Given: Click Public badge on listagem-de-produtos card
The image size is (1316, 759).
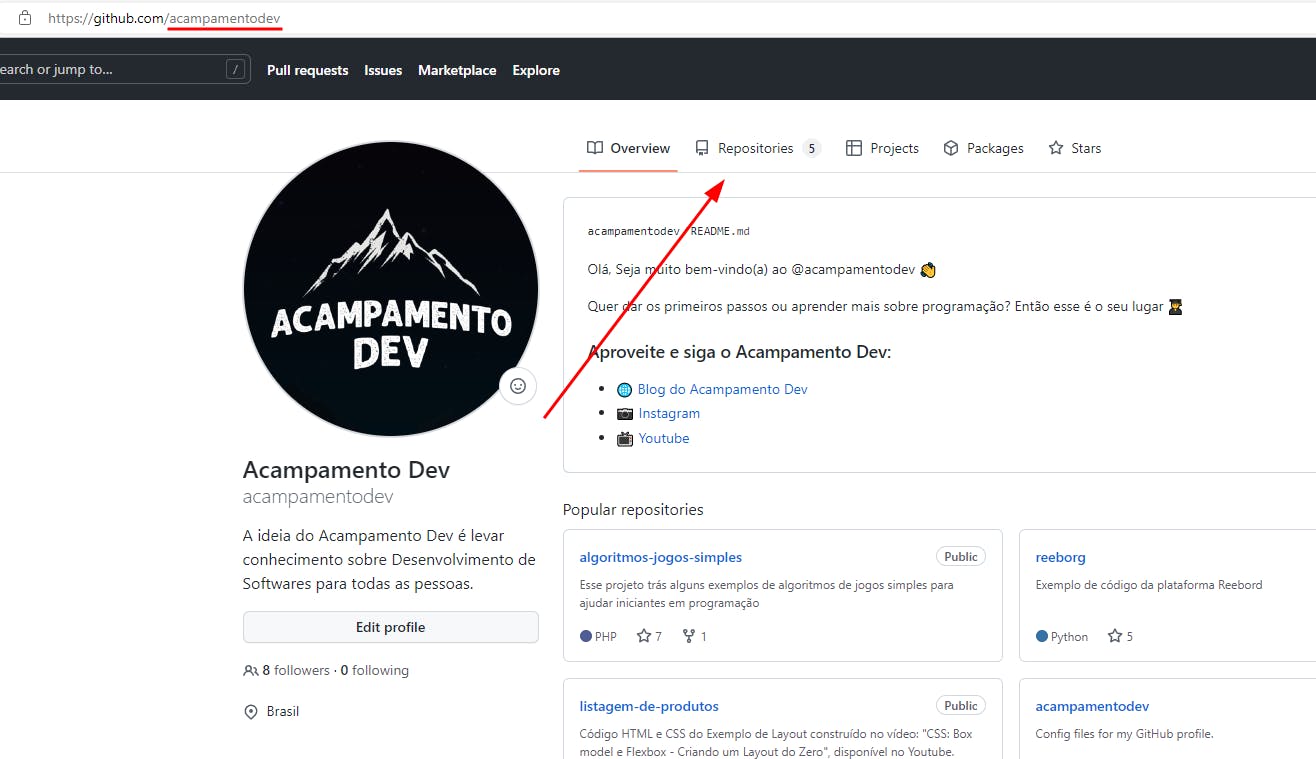Looking at the screenshot, I should [961, 706].
